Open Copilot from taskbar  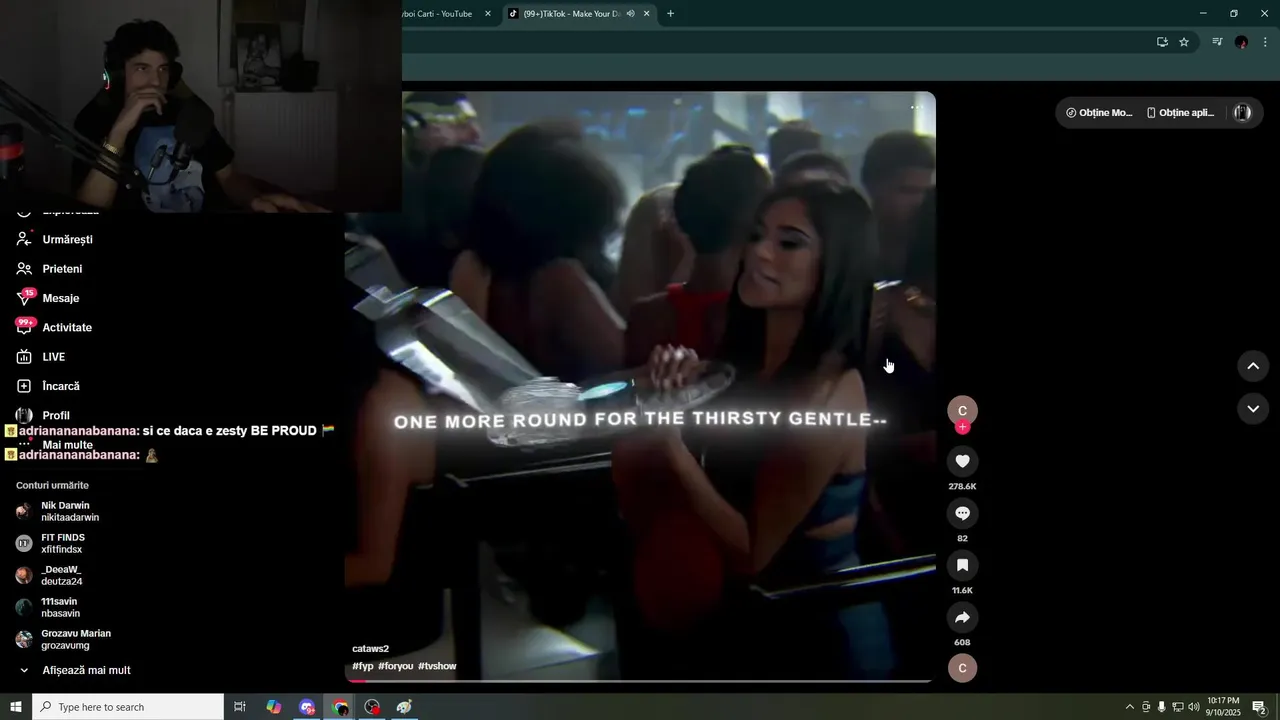(273, 707)
